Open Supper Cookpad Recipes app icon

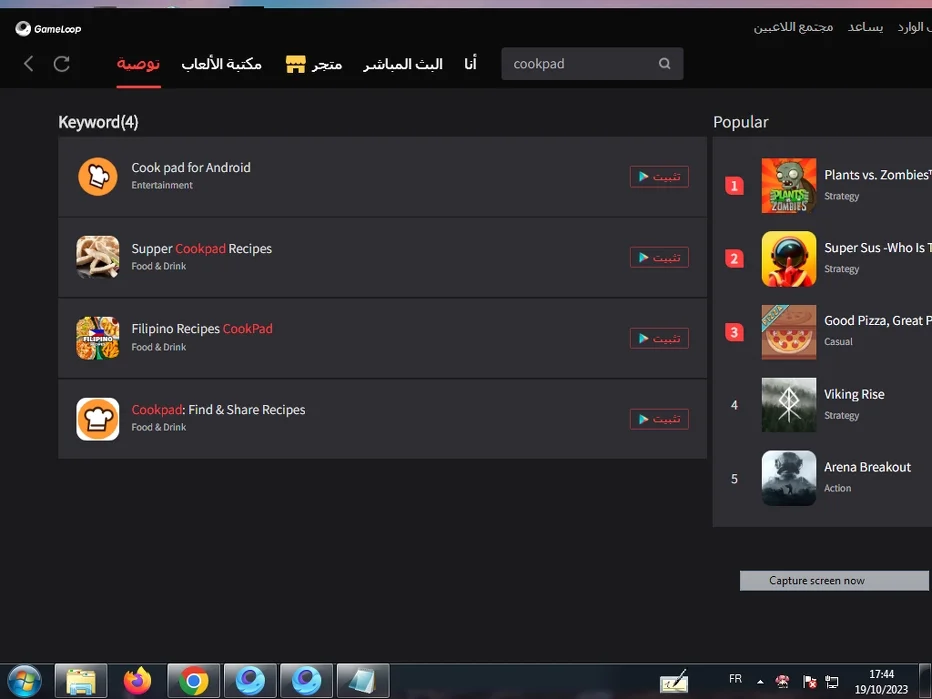pyautogui.click(x=98, y=258)
